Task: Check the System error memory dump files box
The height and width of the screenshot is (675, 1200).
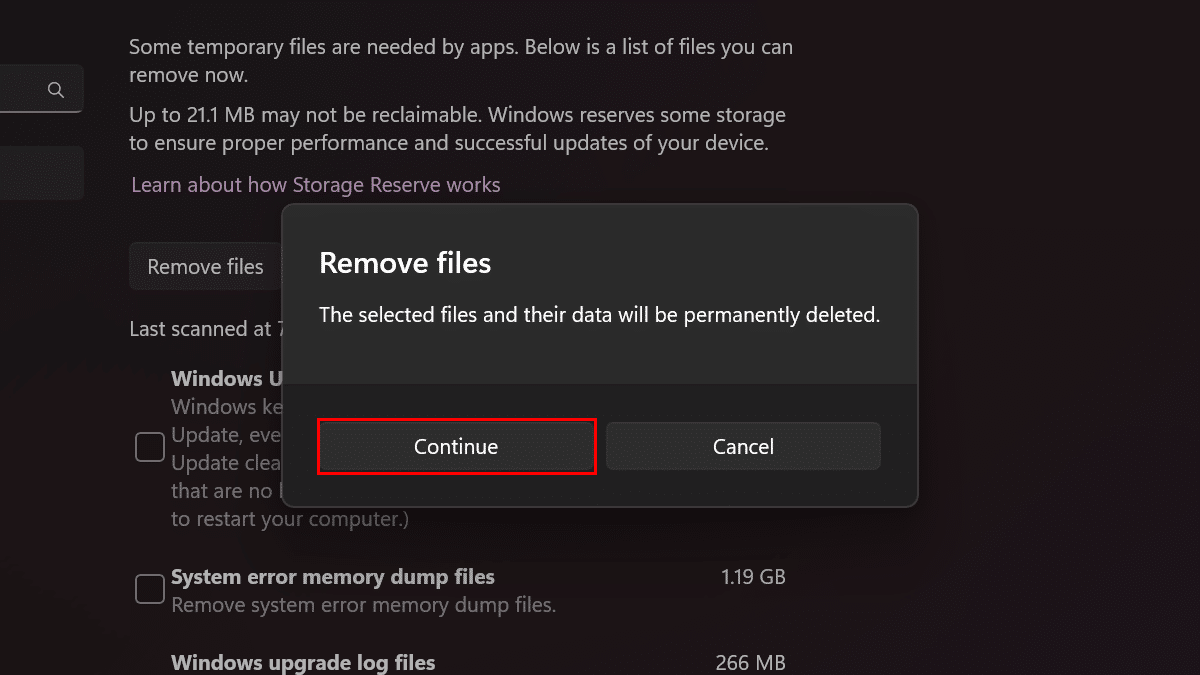Action: [x=150, y=589]
